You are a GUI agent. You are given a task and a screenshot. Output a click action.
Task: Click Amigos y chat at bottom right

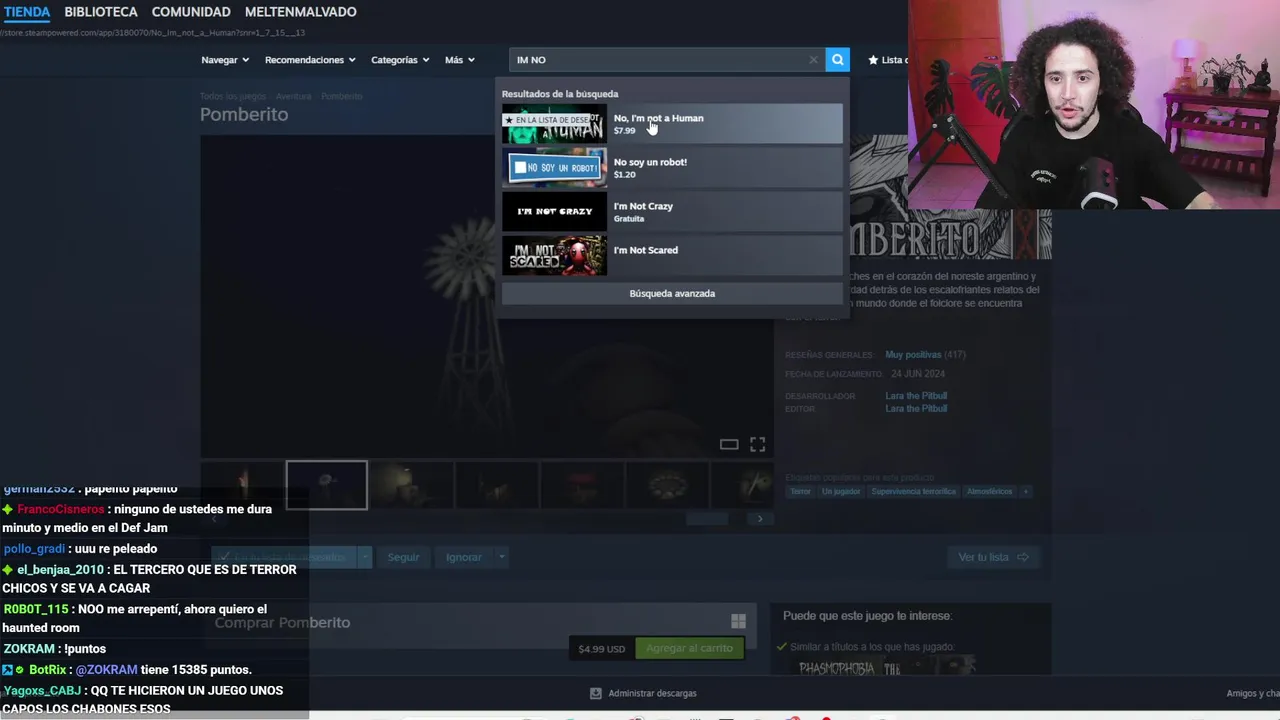[x=1253, y=693]
